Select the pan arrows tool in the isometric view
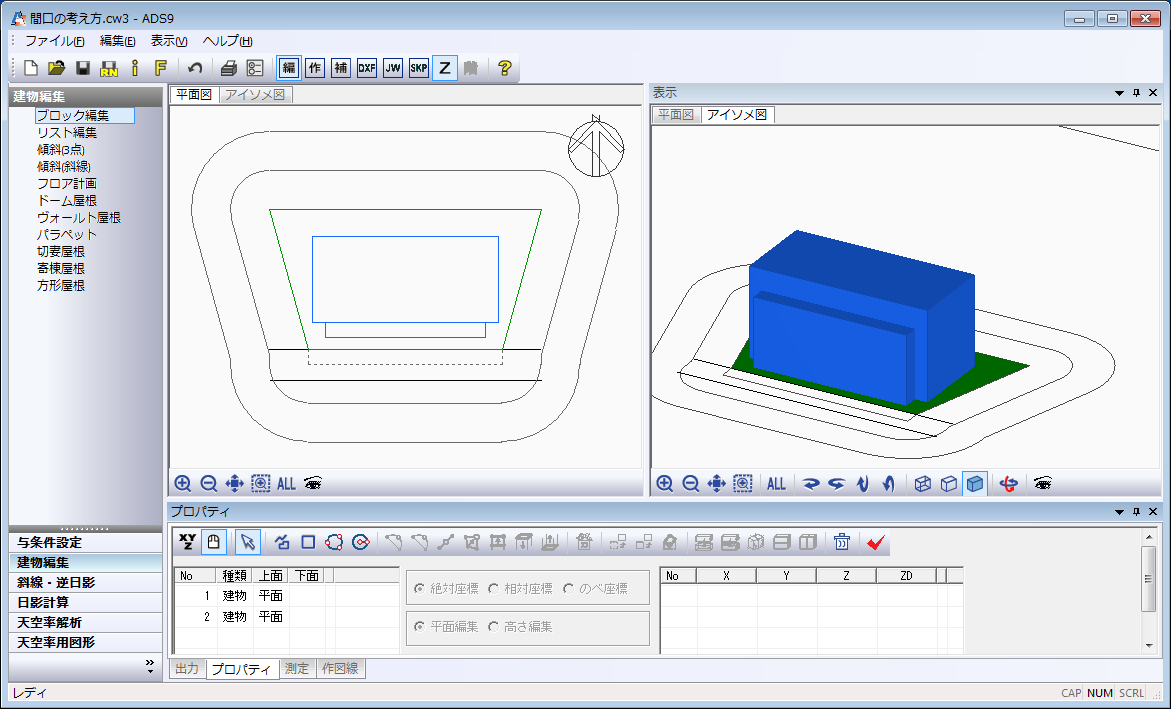The image size is (1171, 709). tap(716, 483)
